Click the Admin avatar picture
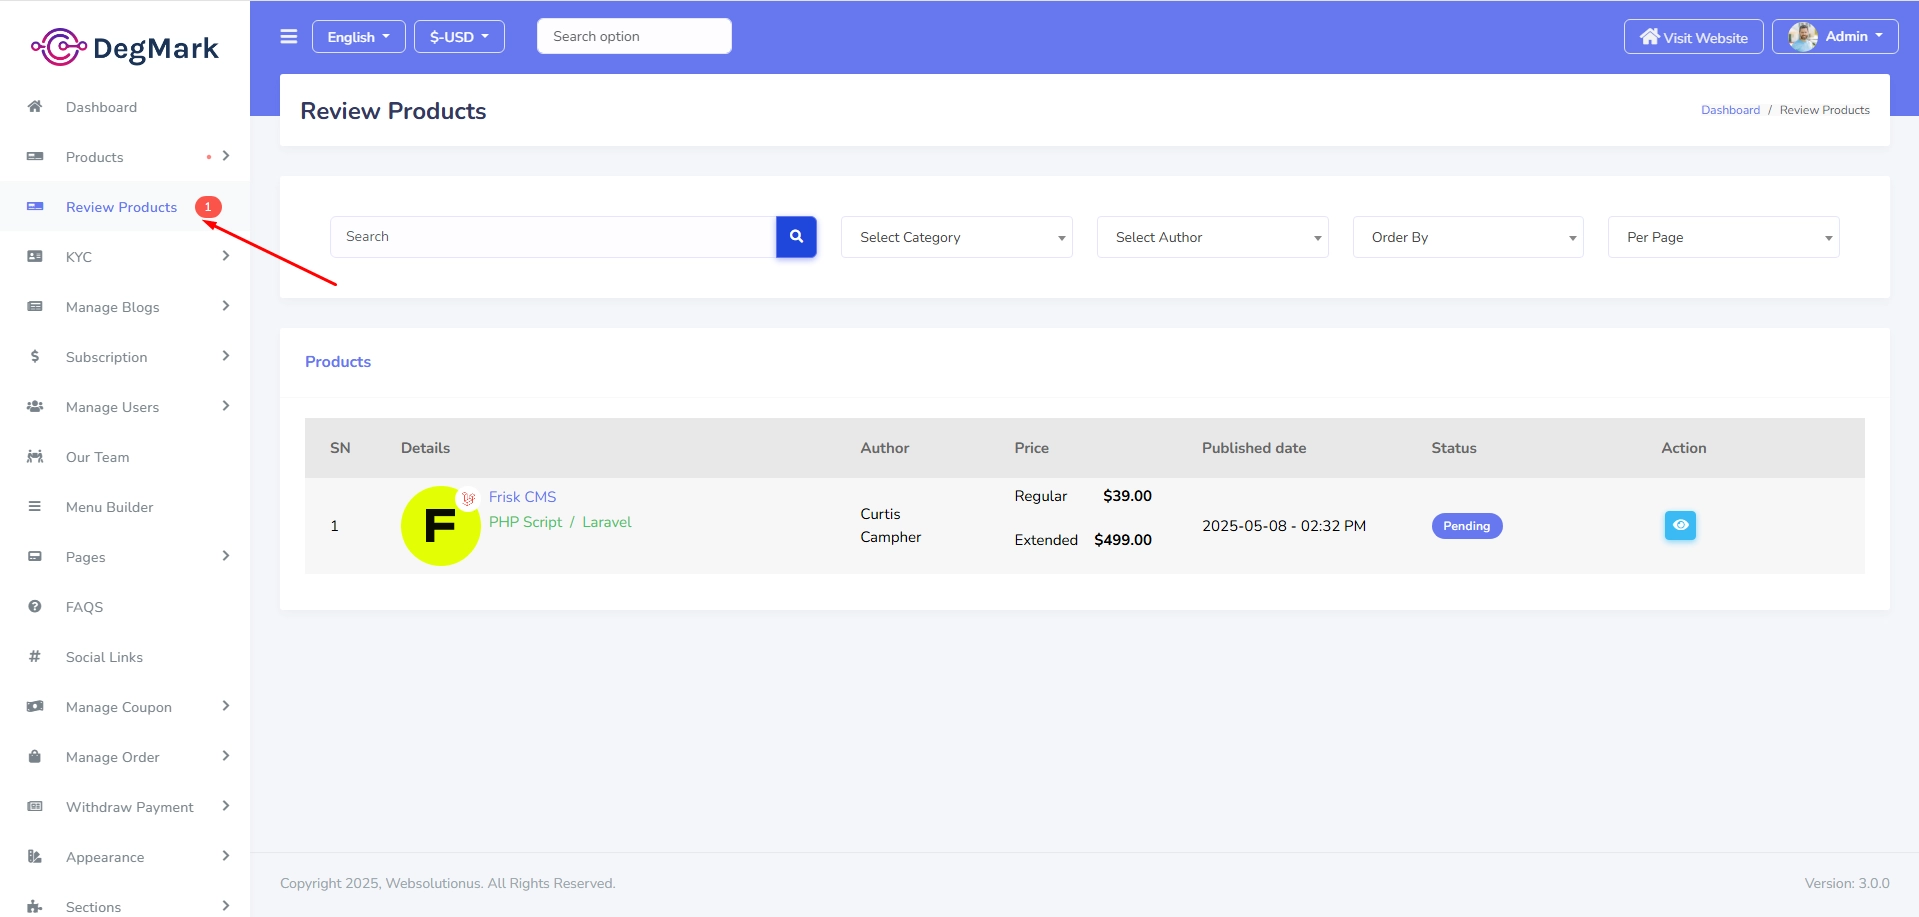This screenshot has height=917, width=1919. click(x=1803, y=37)
